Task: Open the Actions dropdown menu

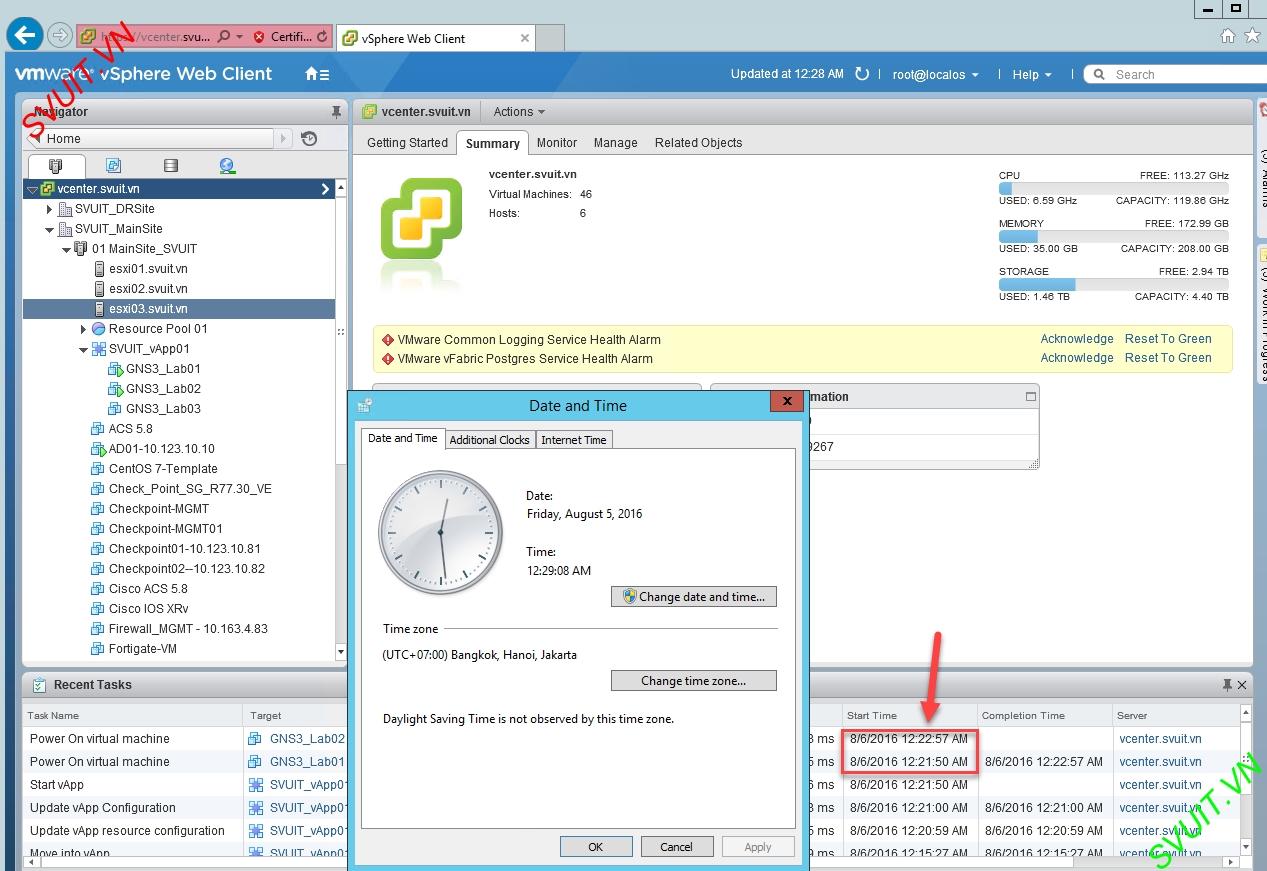Action: 519,112
